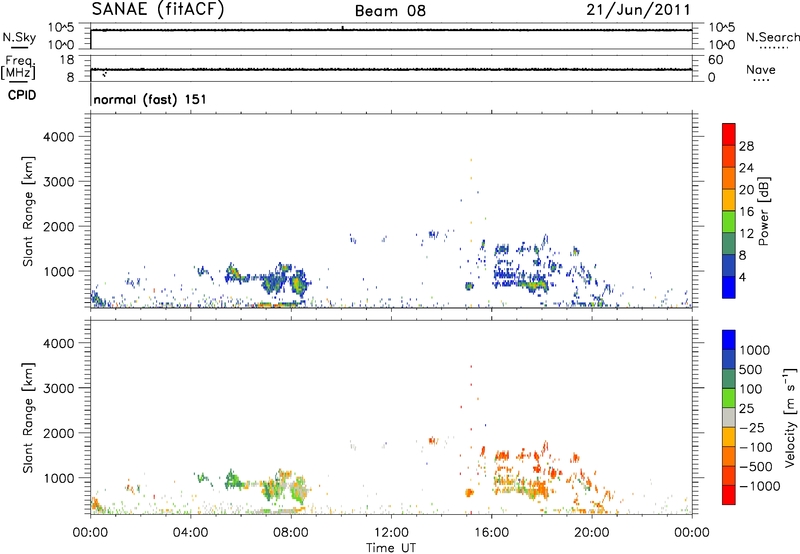The width and height of the screenshot is (800, 554).
Task: Click the date 21/Jun/2011
Action: click(x=638, y=10)
